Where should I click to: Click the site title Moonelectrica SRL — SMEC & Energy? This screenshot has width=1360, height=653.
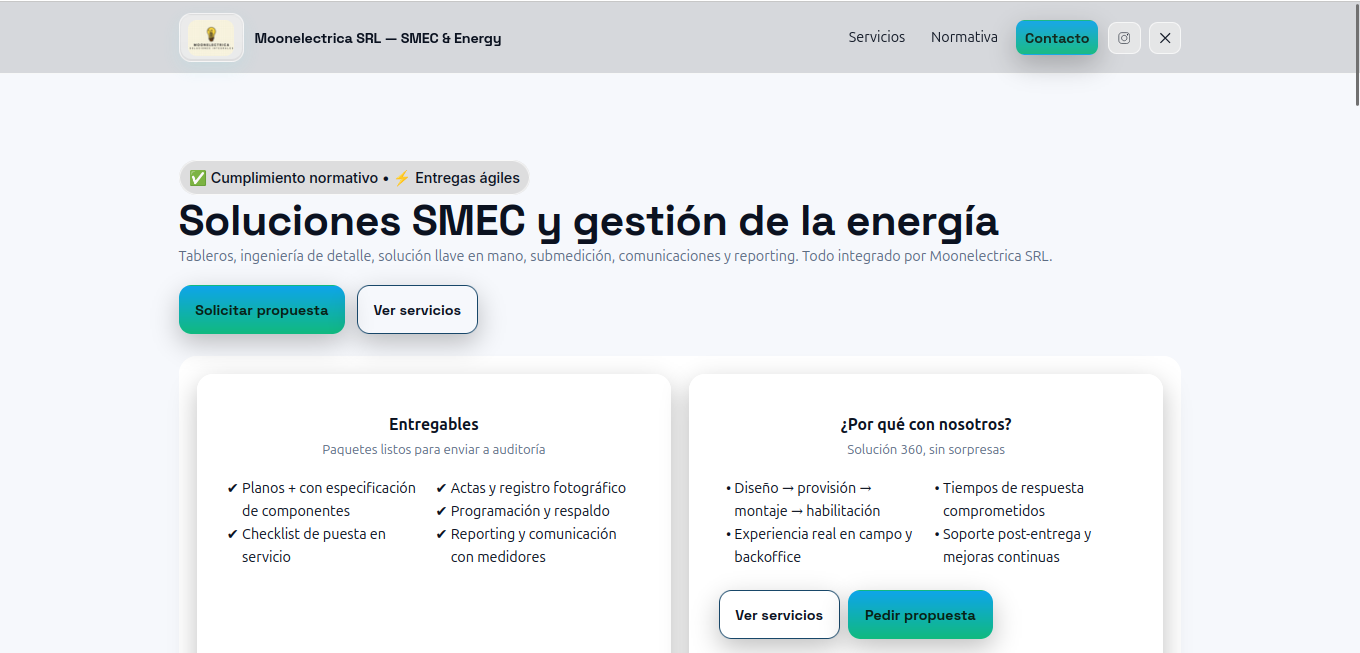(x=378, y=37)
